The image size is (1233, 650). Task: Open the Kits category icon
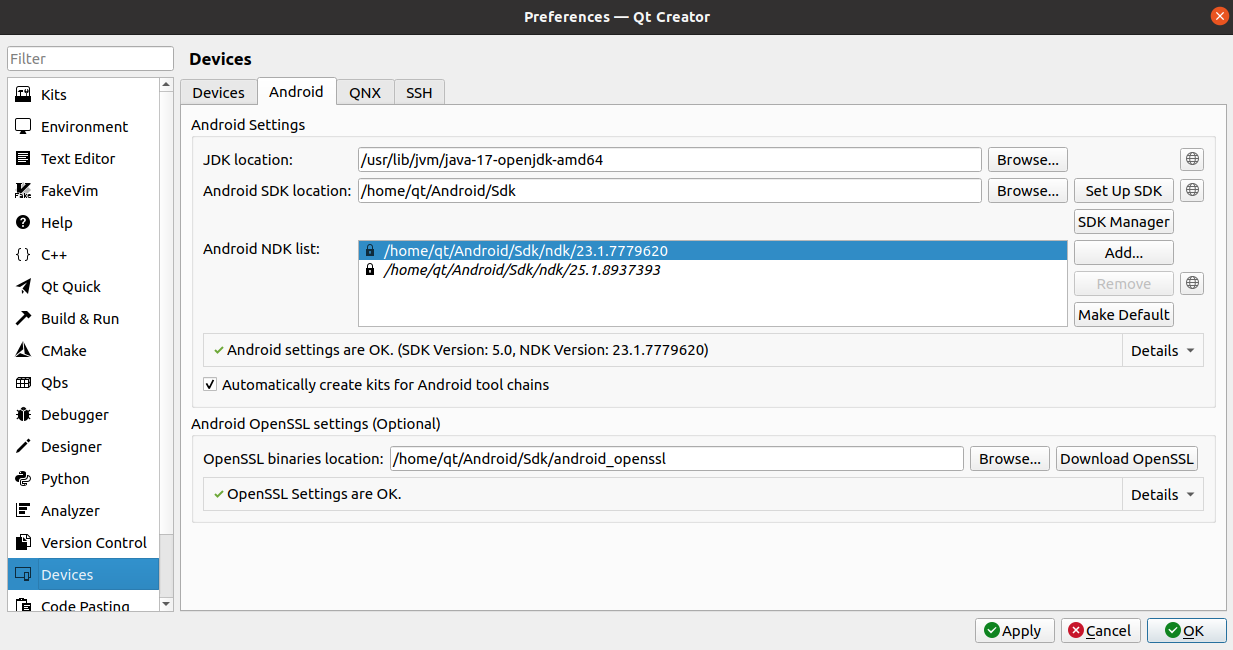[23, 95]
